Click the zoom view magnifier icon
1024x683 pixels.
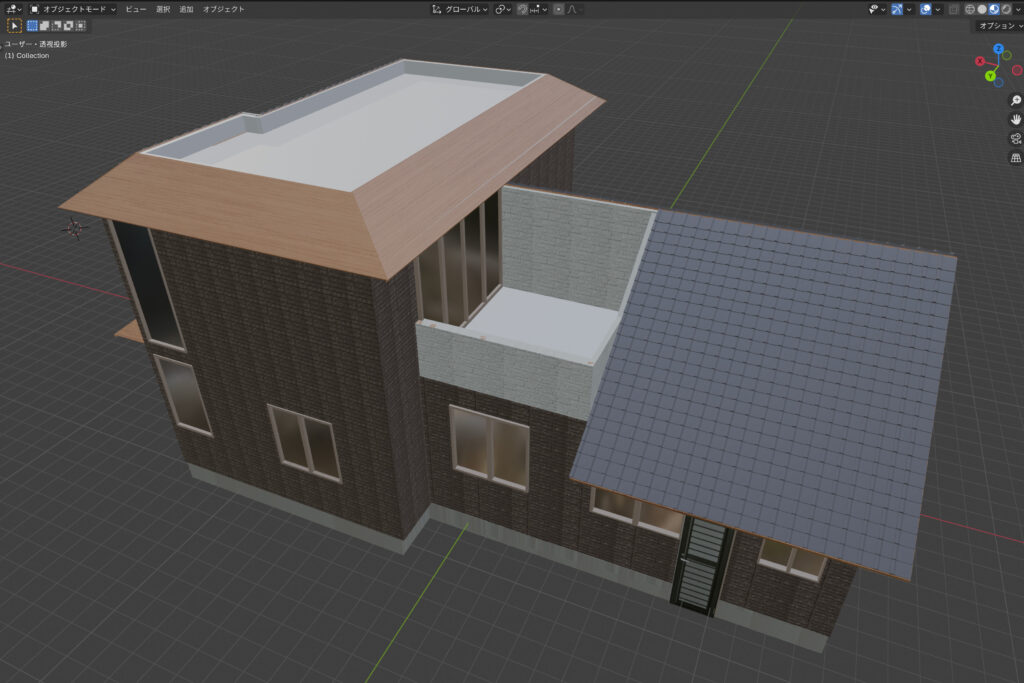[1016, 101]
